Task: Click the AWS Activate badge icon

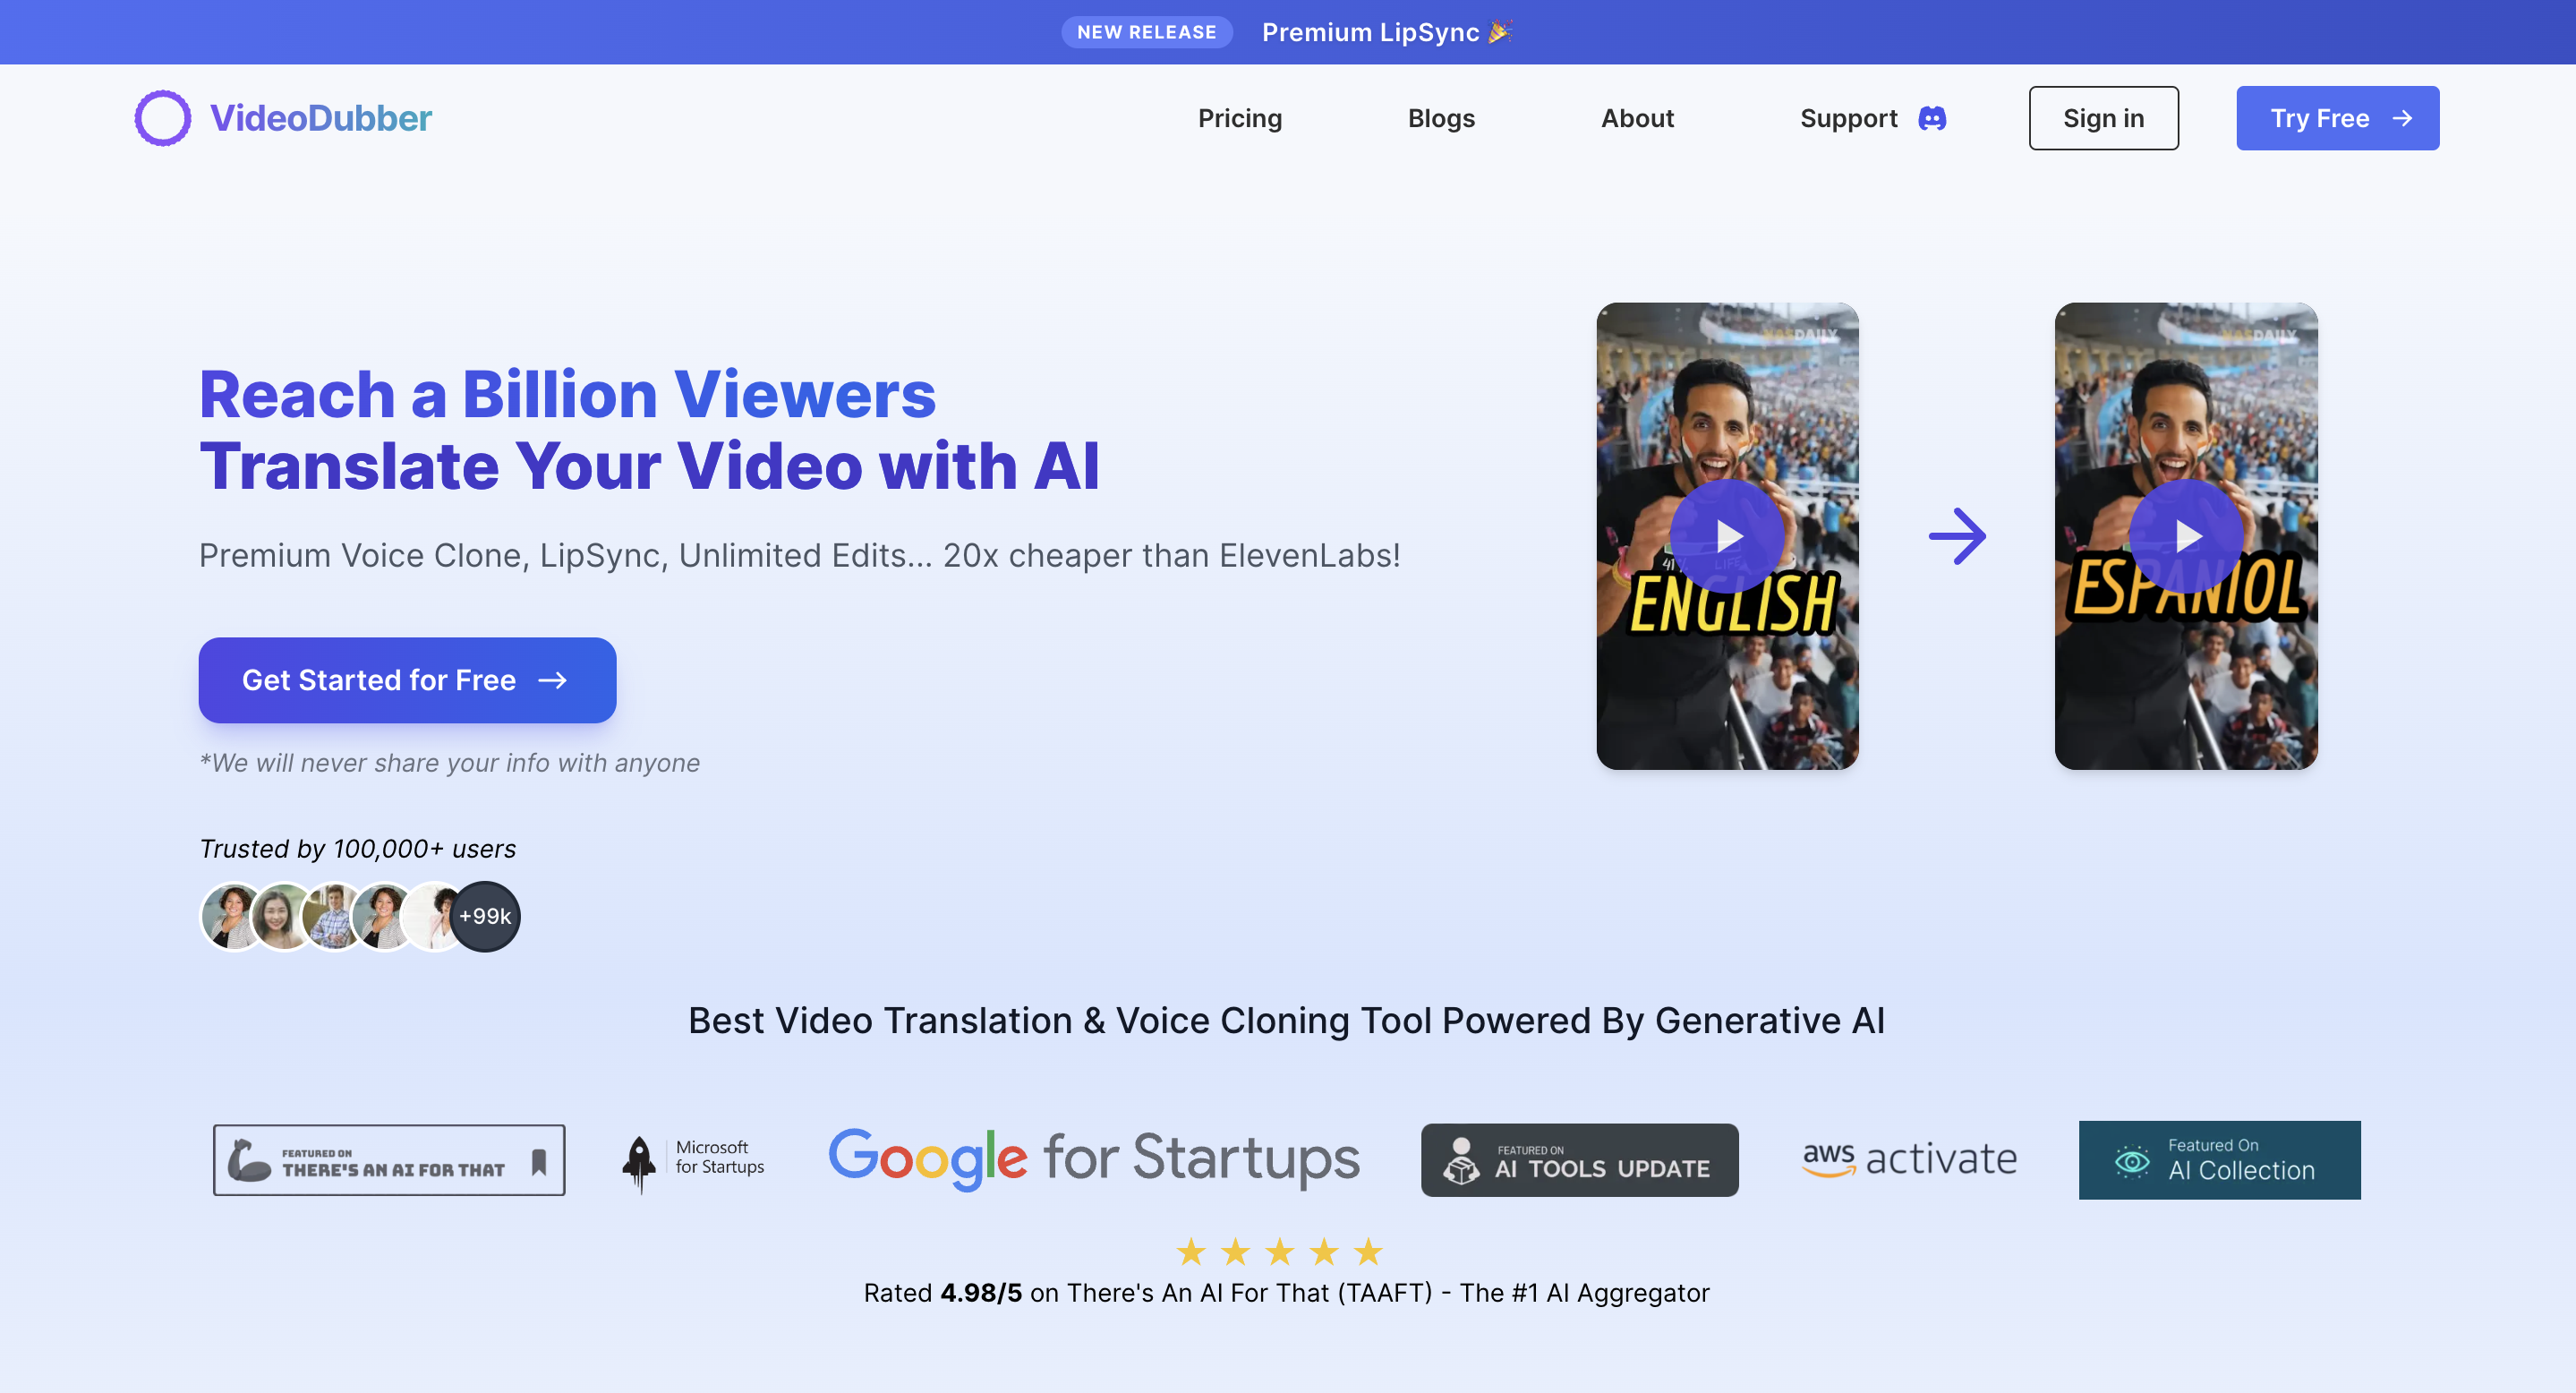Action: [1907, 1158]
